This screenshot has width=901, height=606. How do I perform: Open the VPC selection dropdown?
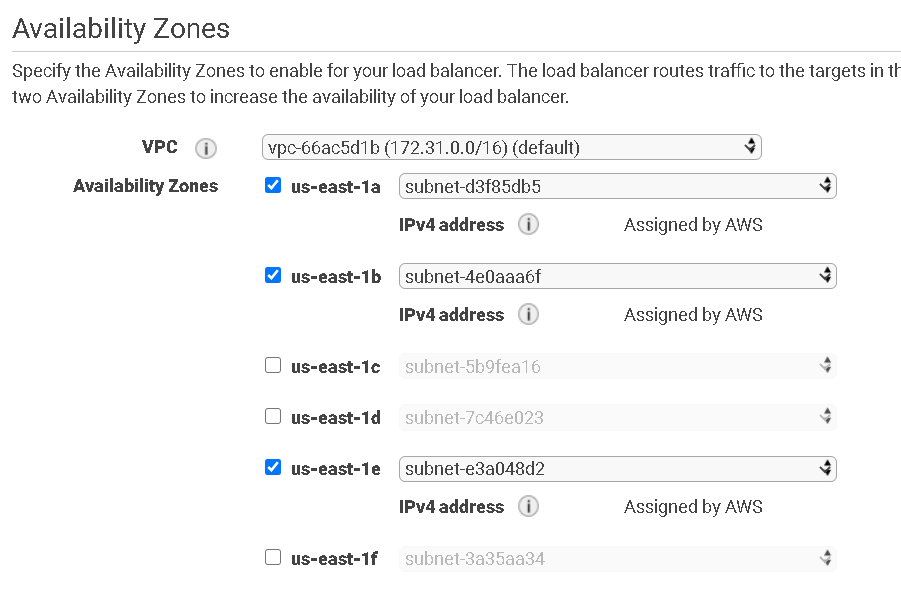pyautogui.click(x=510, y=146)
